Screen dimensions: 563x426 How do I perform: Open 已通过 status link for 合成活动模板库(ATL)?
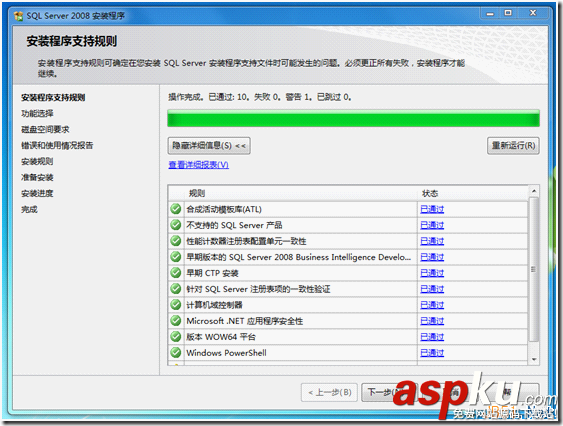coord(432,209)
